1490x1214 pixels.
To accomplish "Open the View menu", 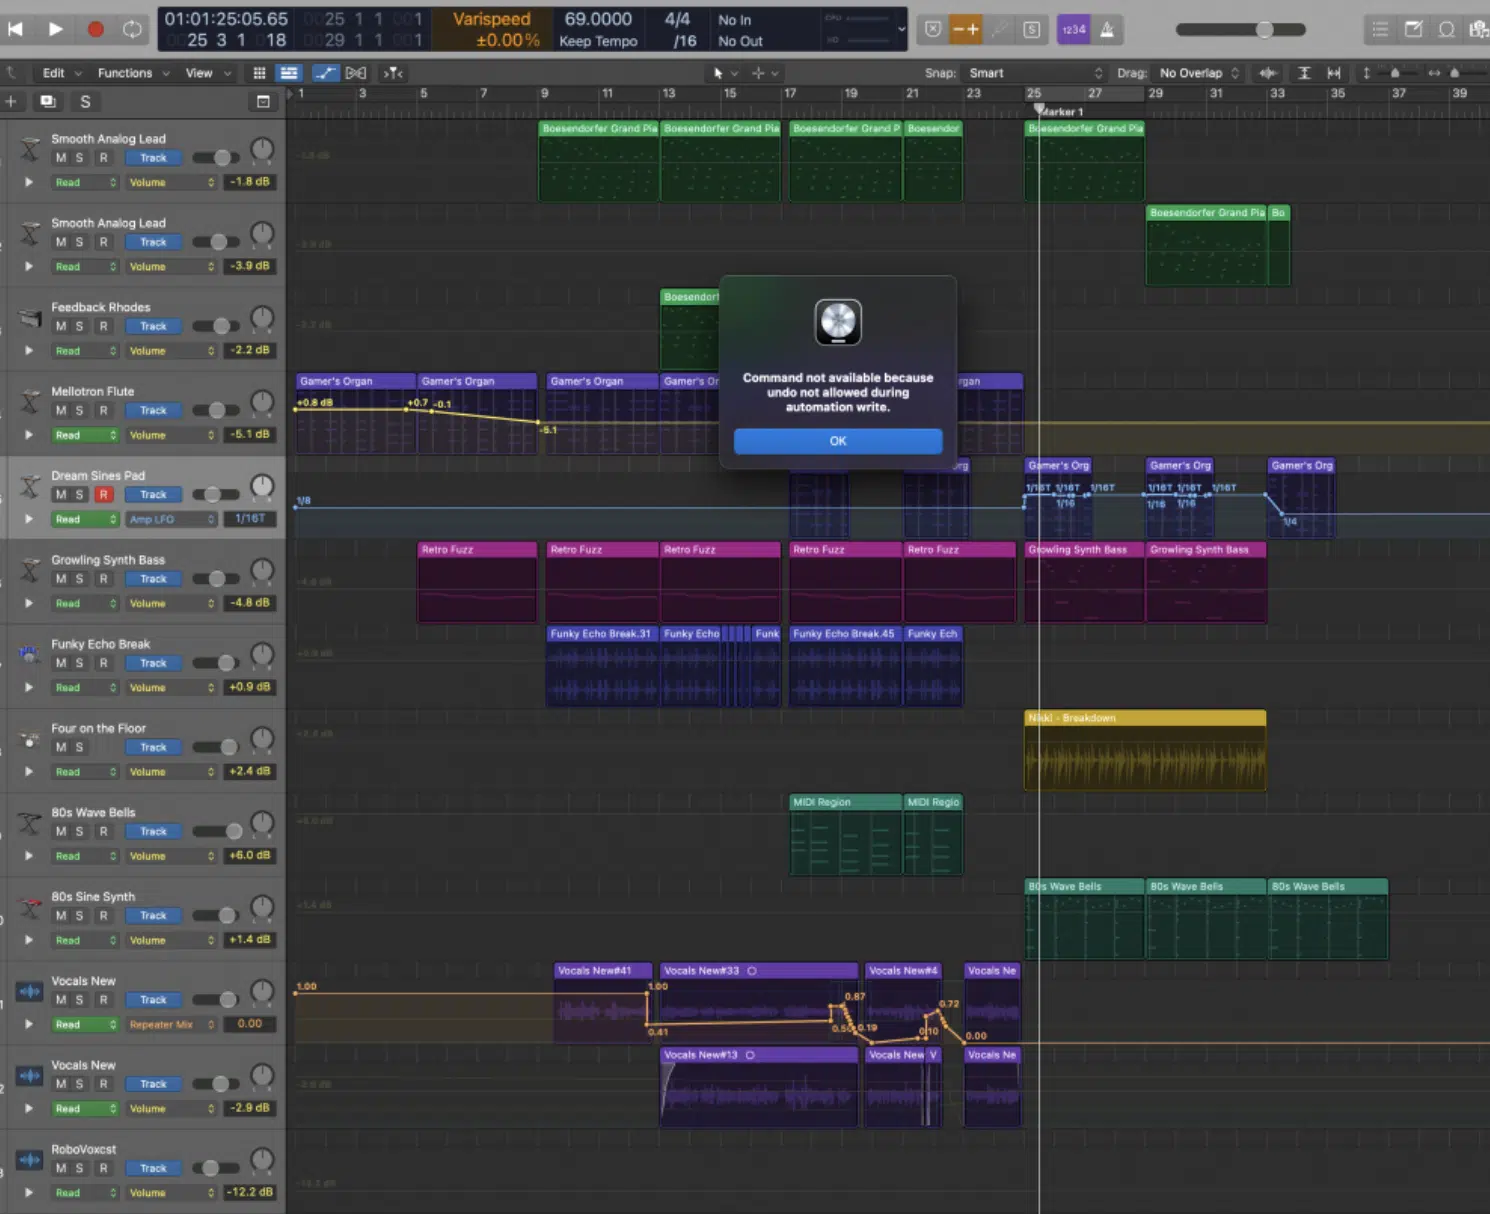I will click(208, 73).
